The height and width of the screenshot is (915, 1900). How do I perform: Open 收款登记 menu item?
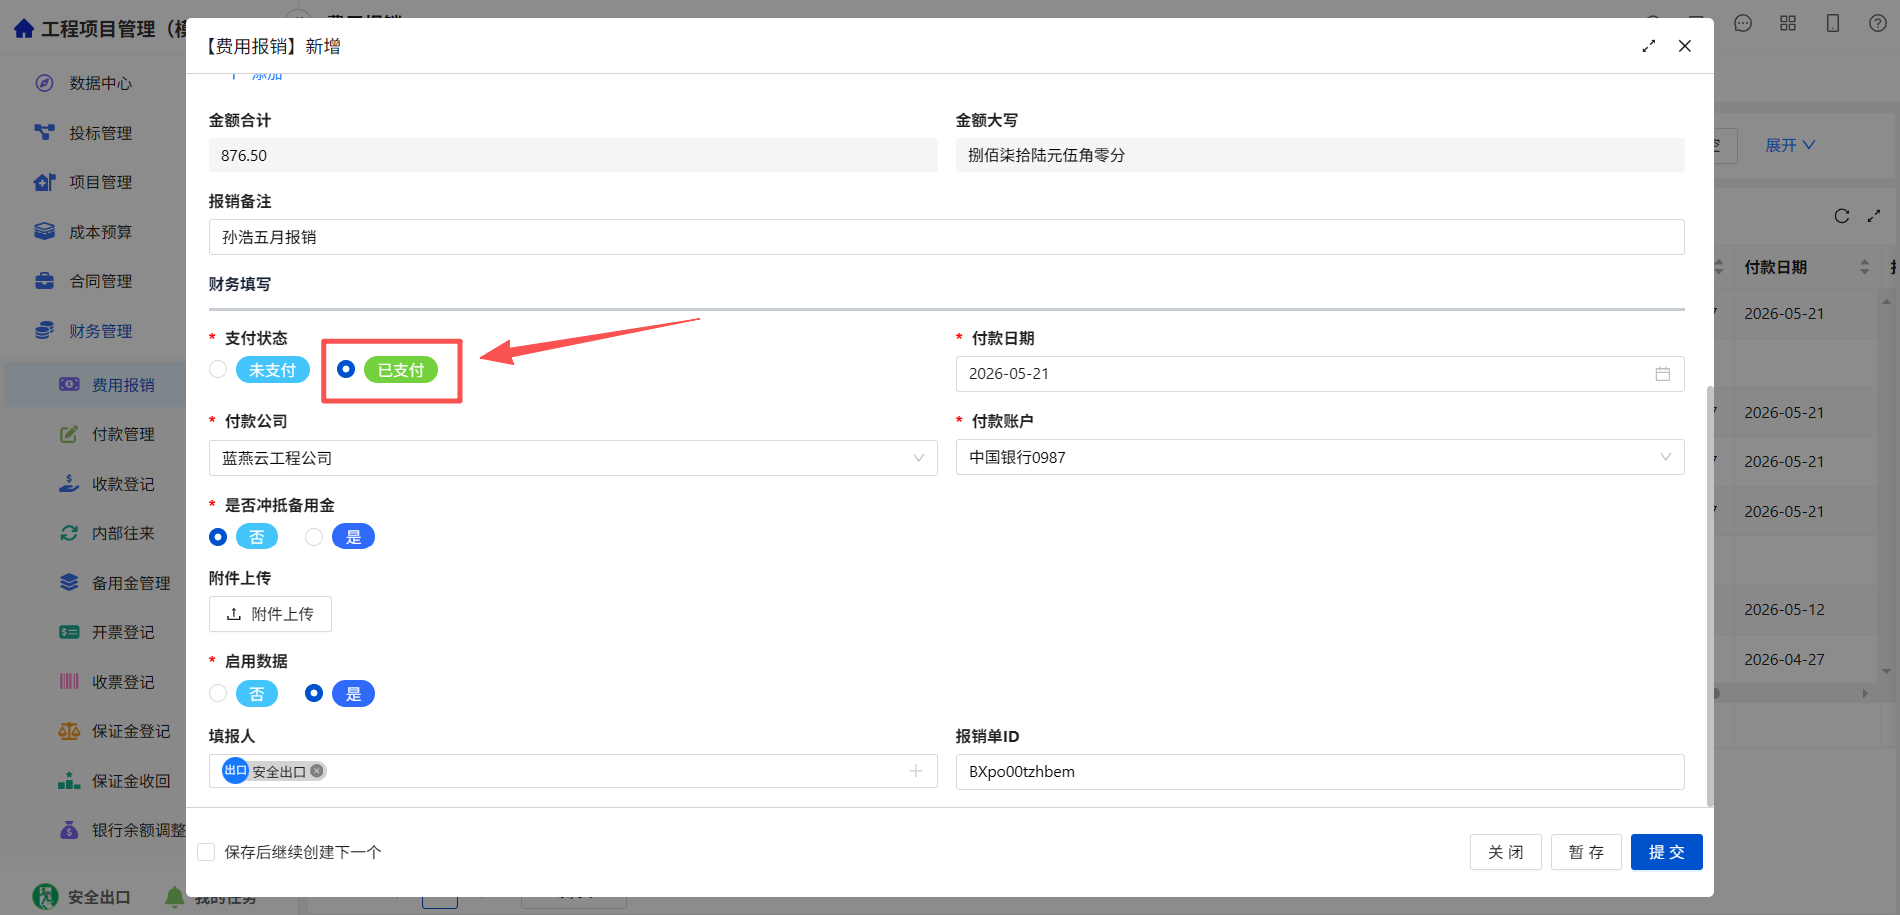[x=123, y=484]
